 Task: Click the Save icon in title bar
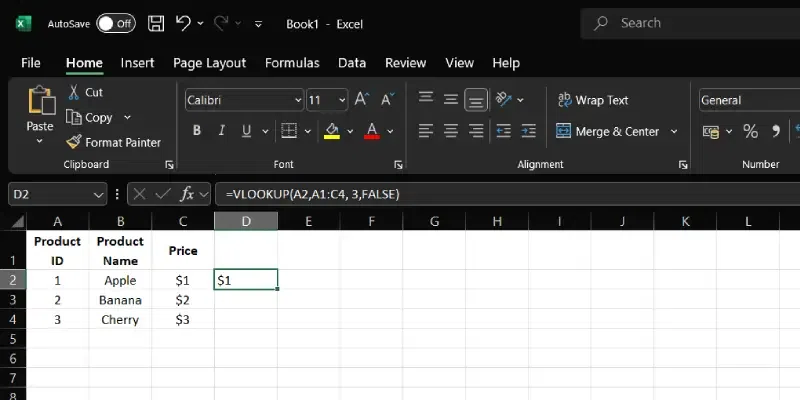pos(156,23)
